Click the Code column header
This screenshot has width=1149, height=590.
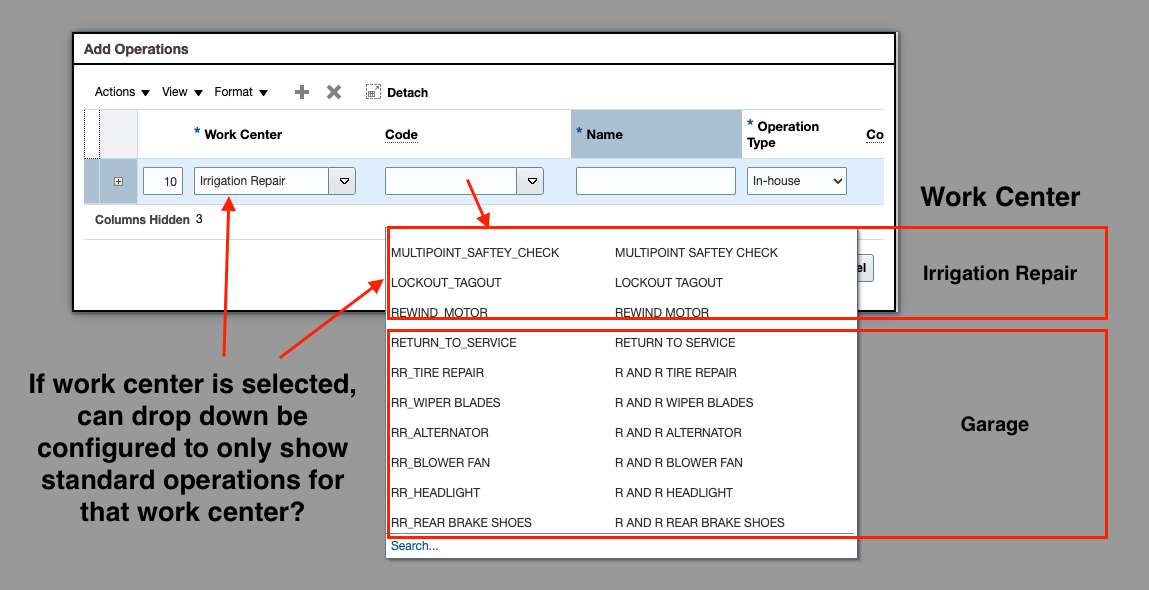400,134
